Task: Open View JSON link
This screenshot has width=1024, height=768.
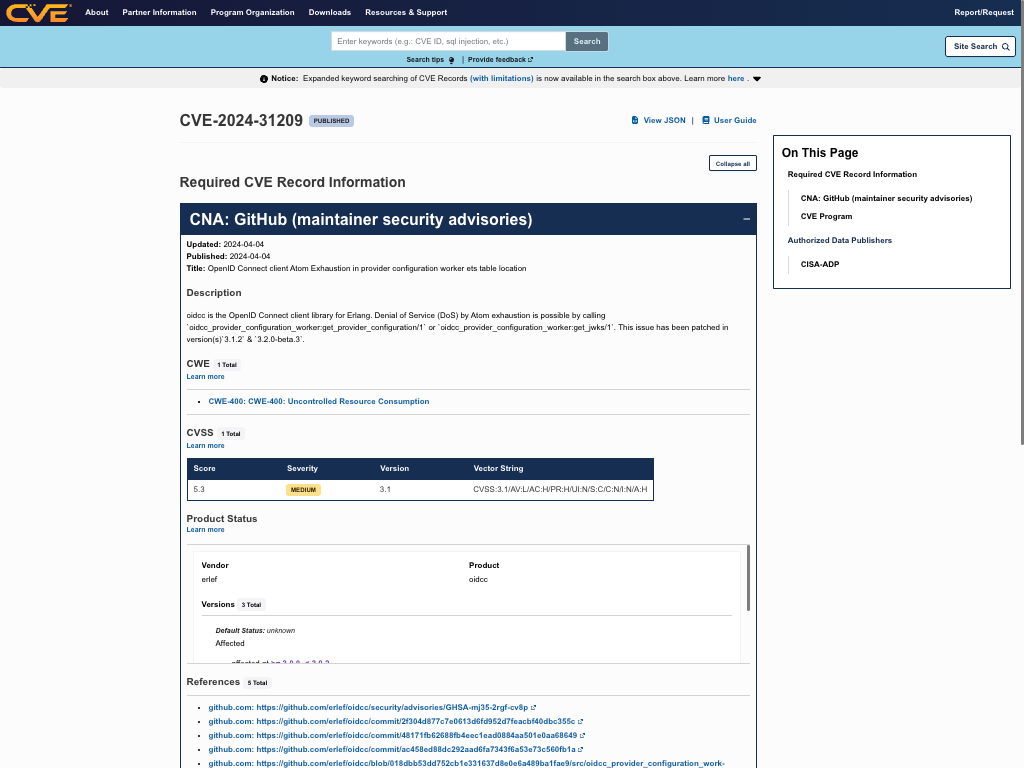Action: [664, 120]
